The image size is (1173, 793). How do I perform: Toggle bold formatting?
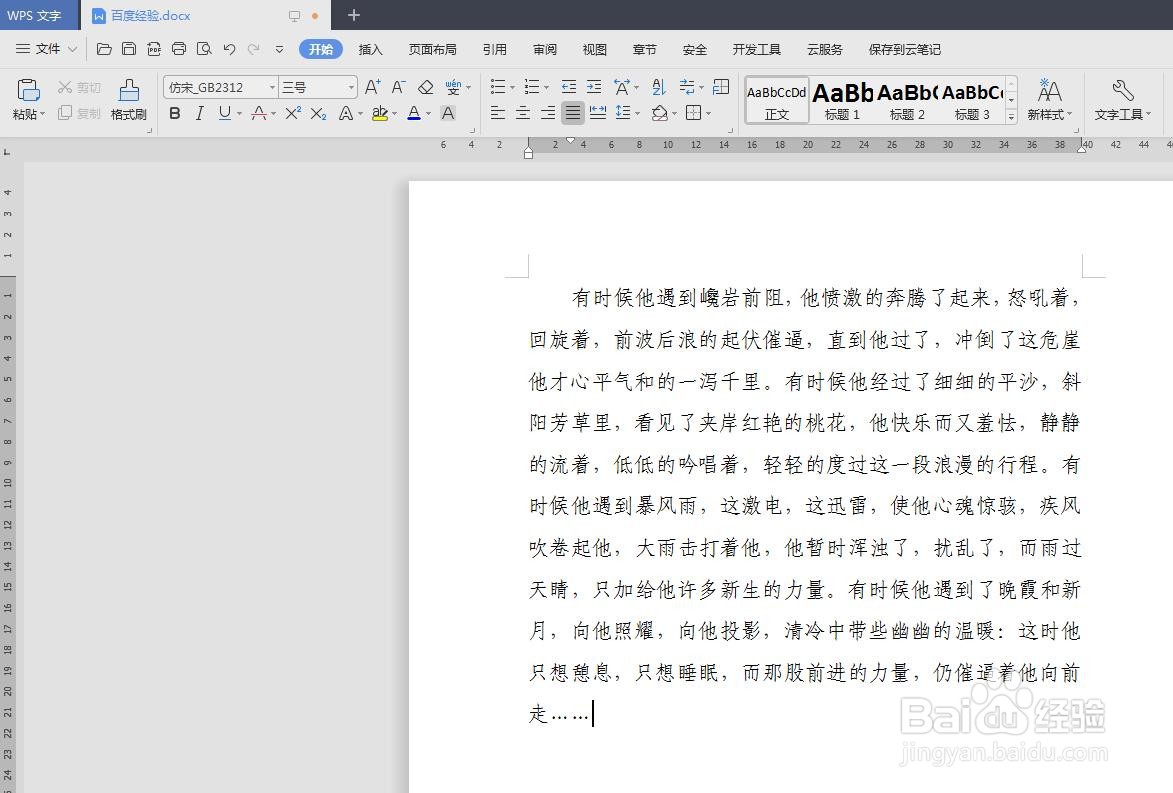(x=175, y=113)
